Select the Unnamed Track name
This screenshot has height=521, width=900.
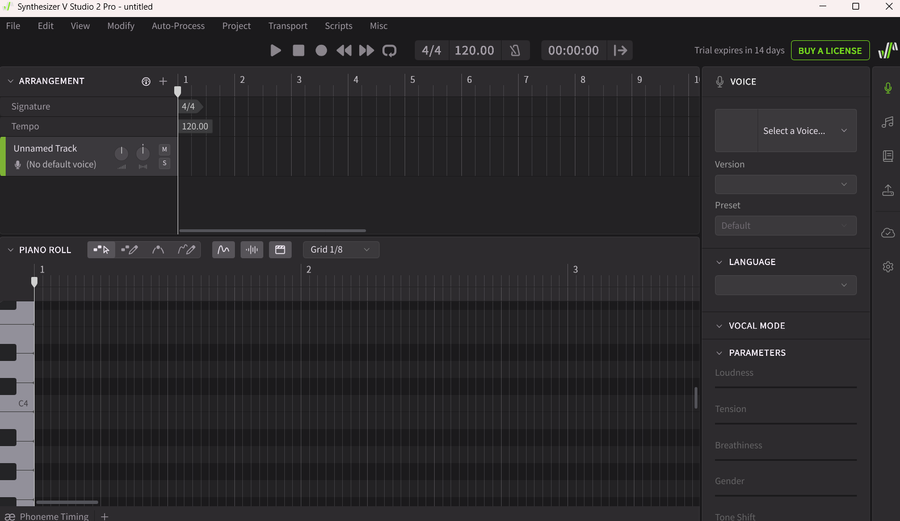coord(45,148)
